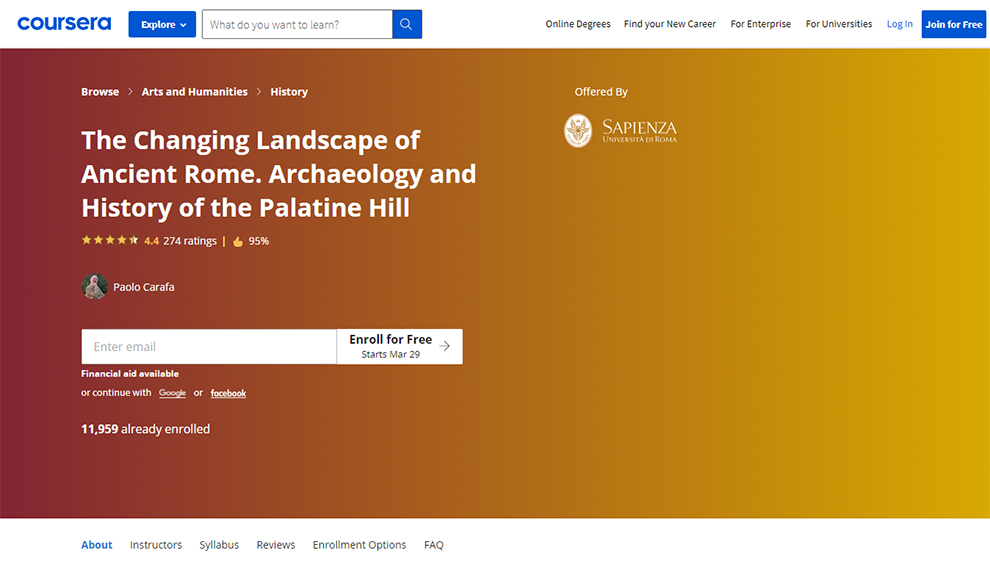Open the Explore dropdown menu

[162, 24]
